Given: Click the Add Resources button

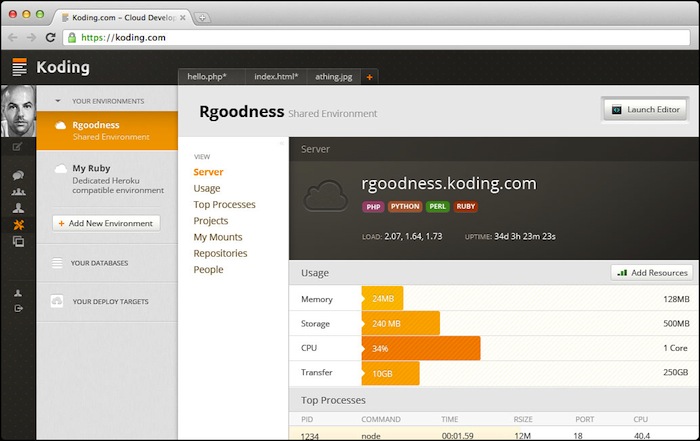Looking at the screenshot, I should 651,272.
